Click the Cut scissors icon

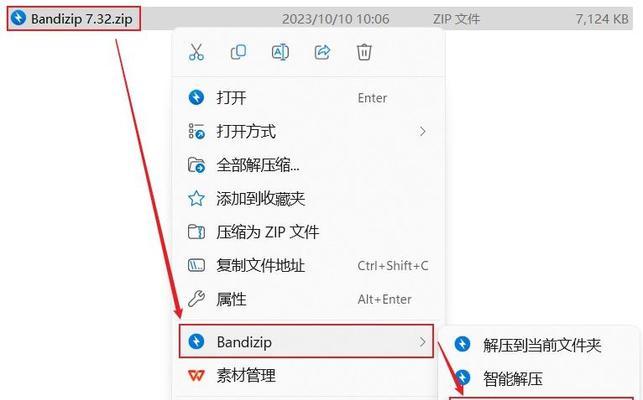(x=196, y=52)
